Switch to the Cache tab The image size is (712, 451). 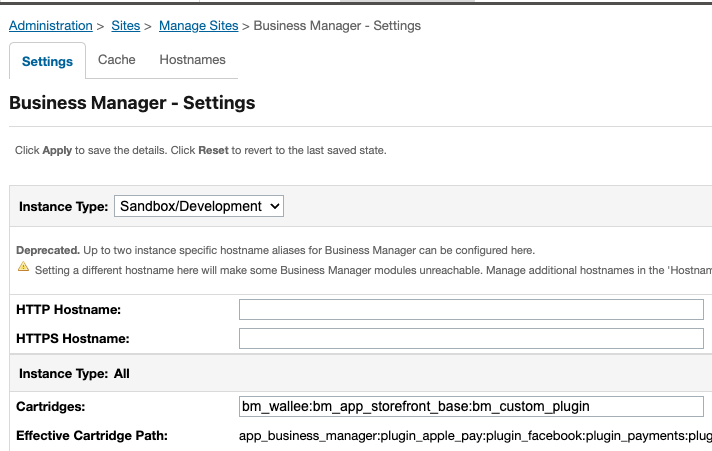(x=116, y=60)
